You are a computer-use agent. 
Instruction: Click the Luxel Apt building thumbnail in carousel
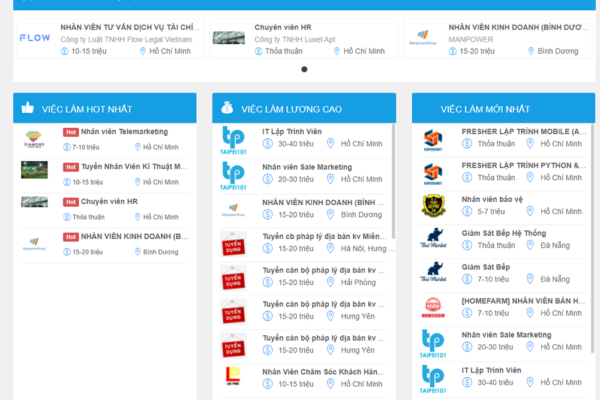pos(229,38)
